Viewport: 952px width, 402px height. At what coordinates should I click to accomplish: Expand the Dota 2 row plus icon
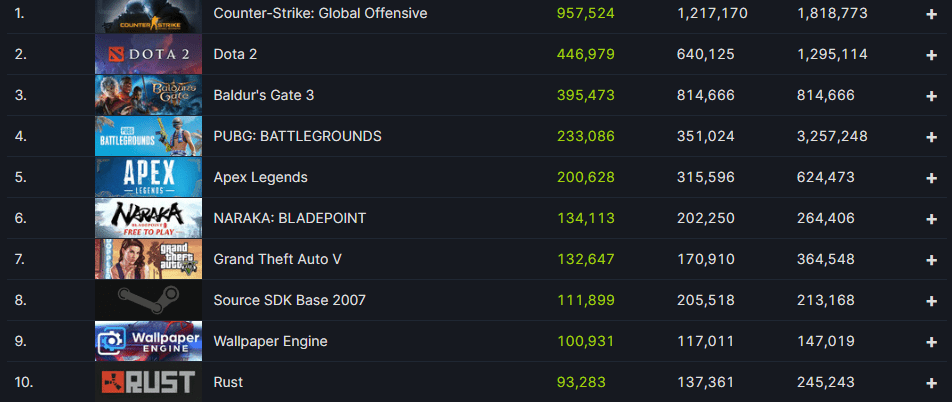point(931,55)
